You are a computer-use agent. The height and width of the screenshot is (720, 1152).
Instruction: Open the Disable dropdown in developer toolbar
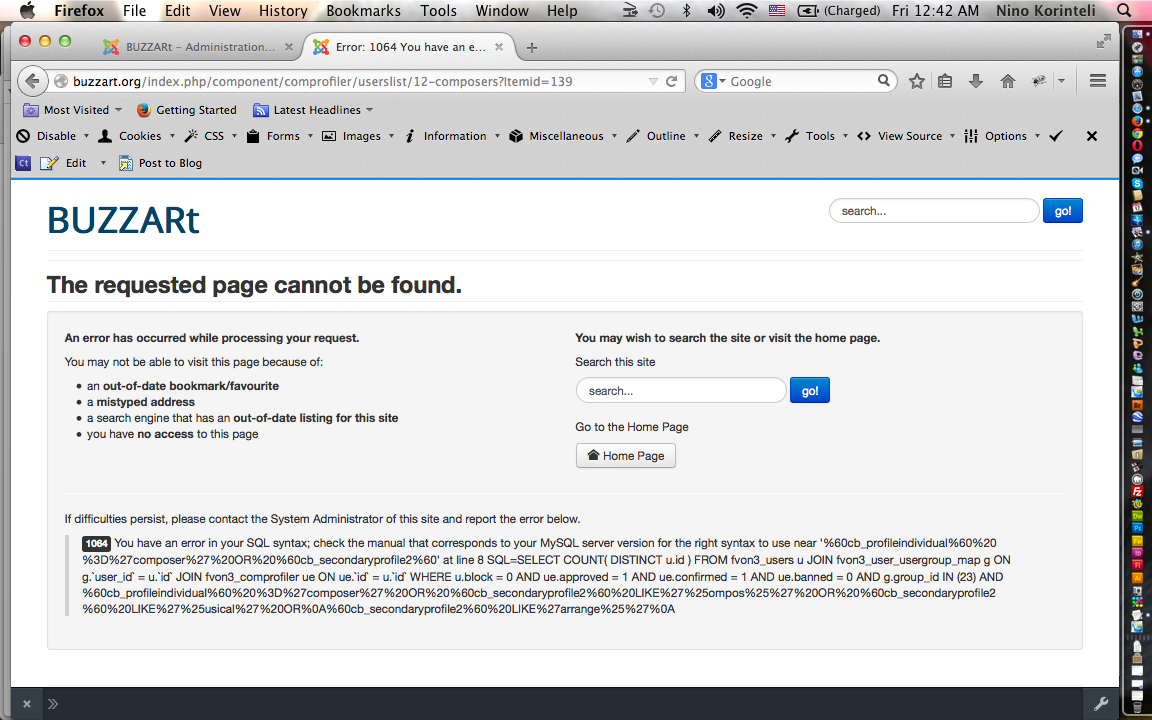(x=53, y=136)
